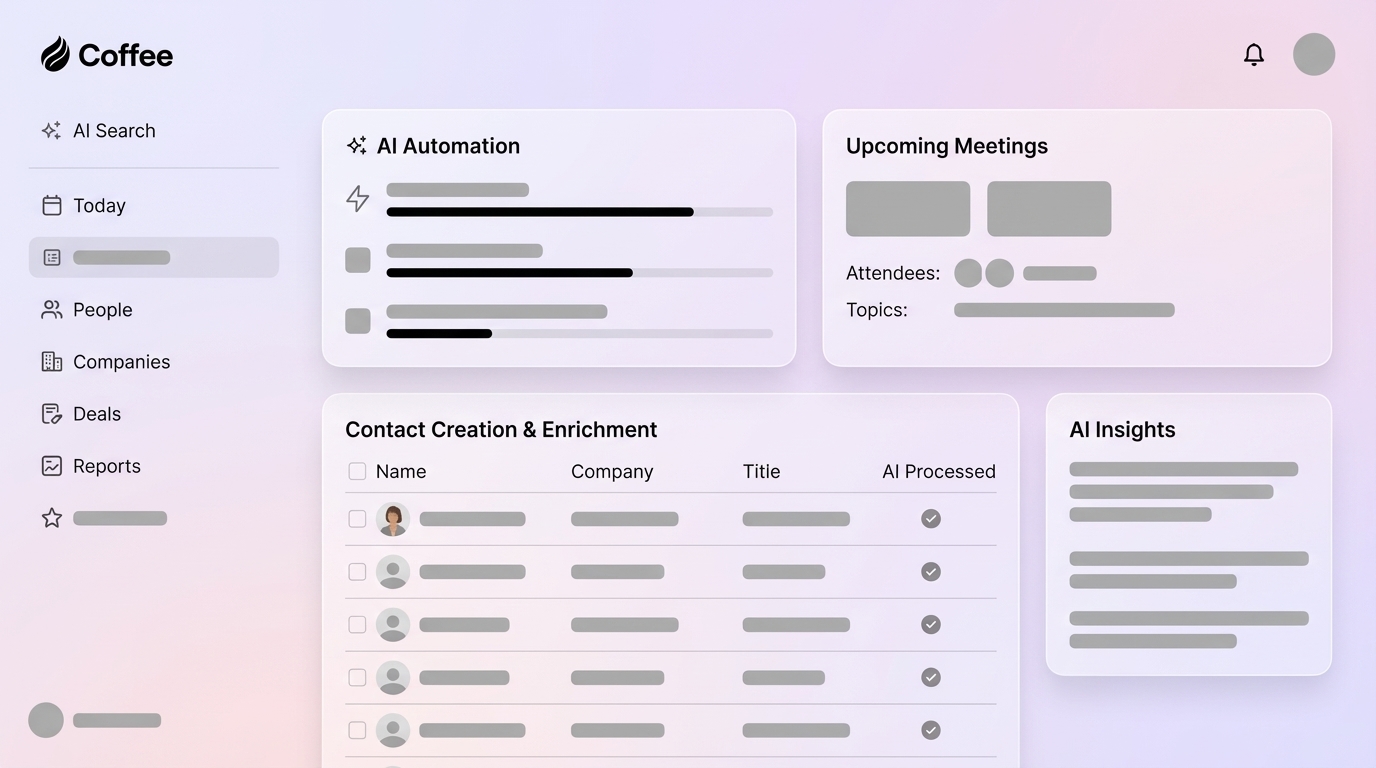The image size is (1376, 768).
Task: Open notifications via the bell icon
Action: (x=1253, y=54)
